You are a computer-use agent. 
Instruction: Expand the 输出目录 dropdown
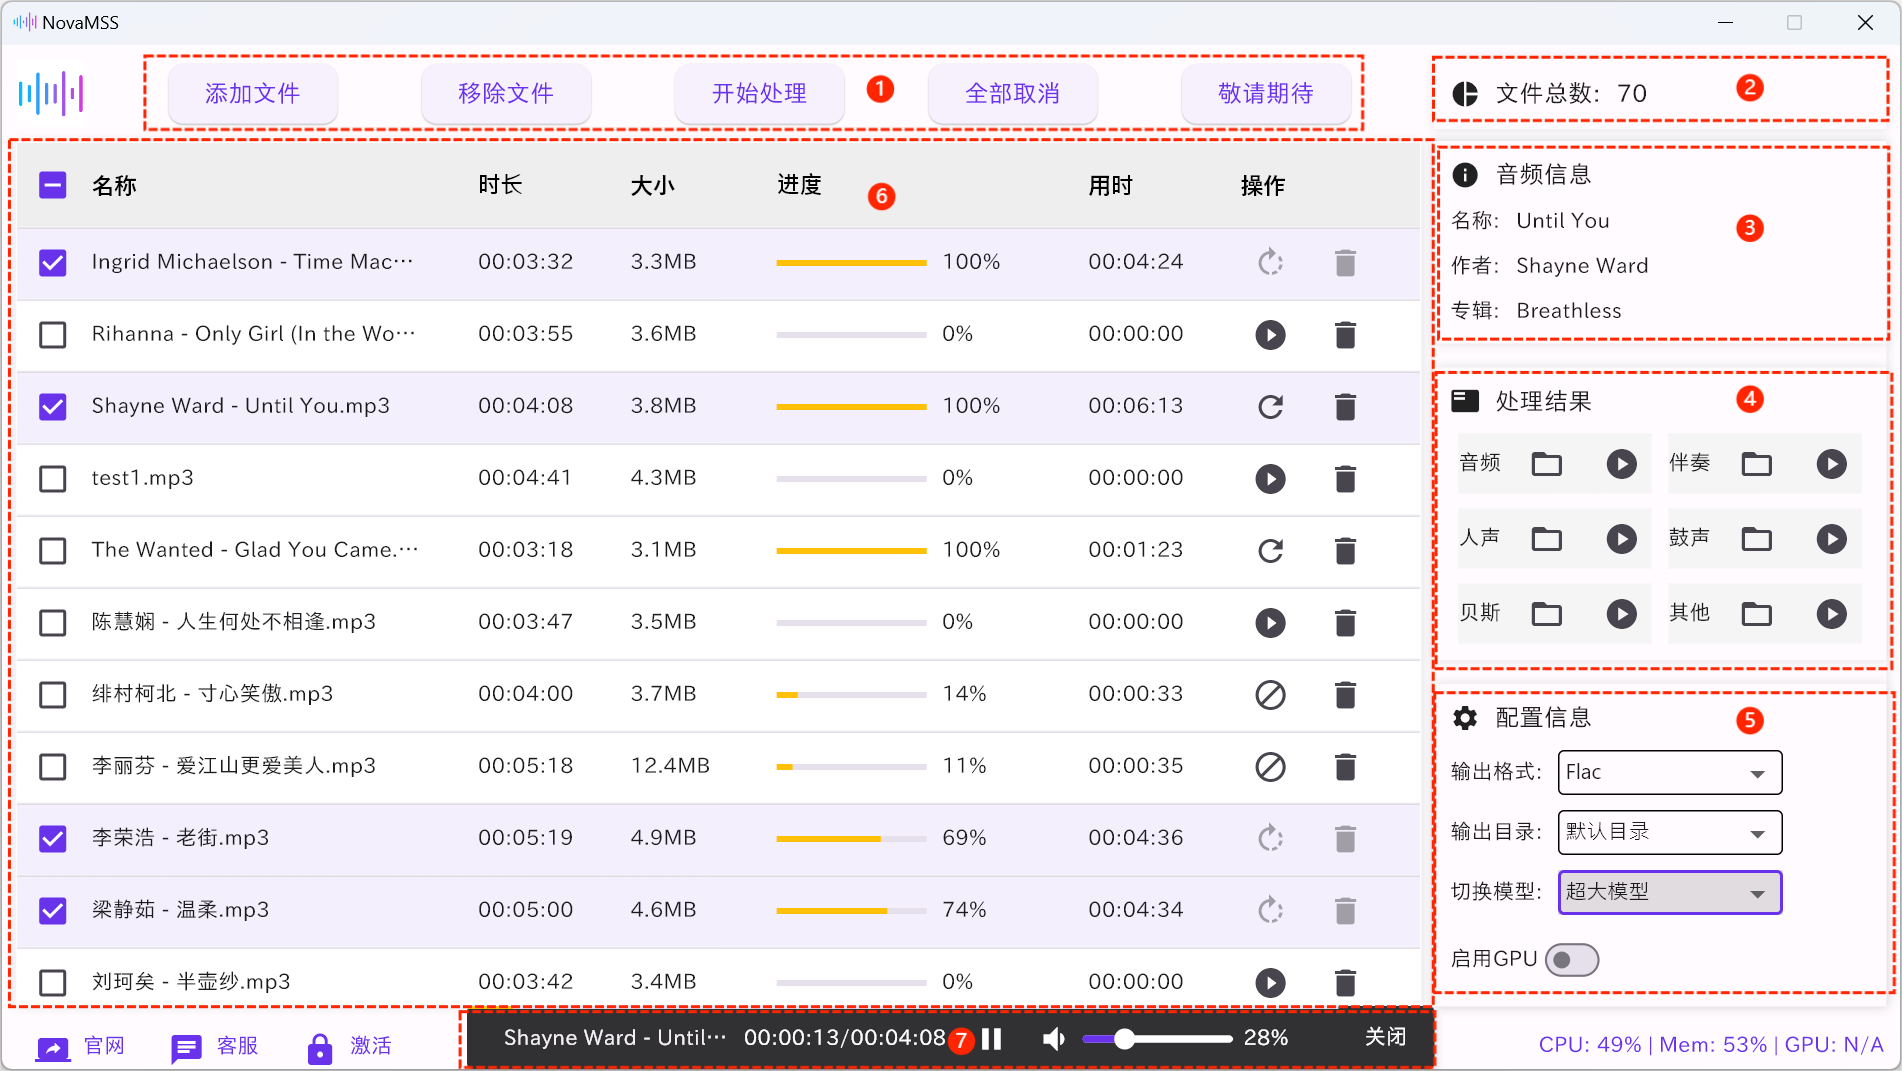pyautogui.click(x=1669, y=833)
